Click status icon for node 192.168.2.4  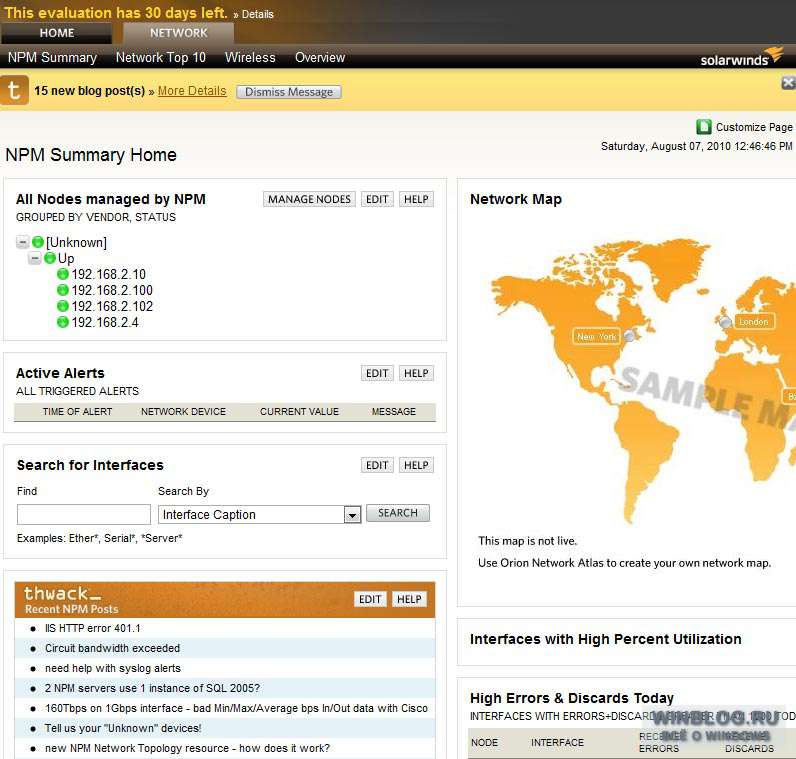pos(62,322)
